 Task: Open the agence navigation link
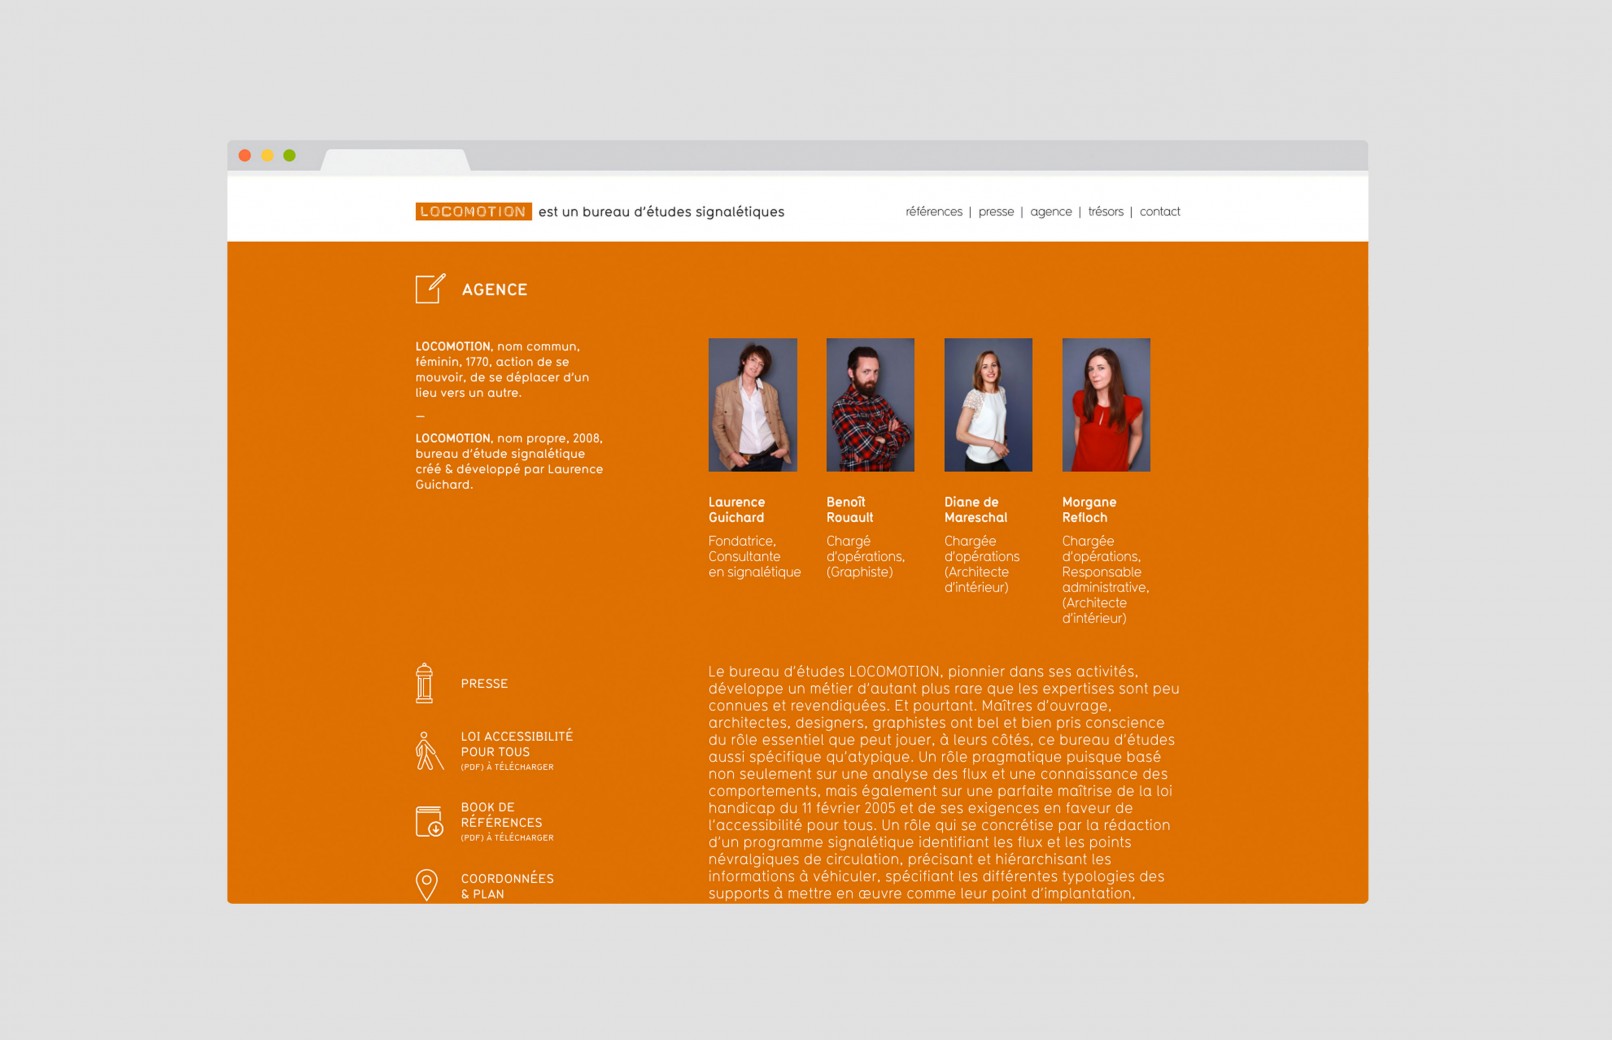pyautogui.click(x=1050, y=211)
